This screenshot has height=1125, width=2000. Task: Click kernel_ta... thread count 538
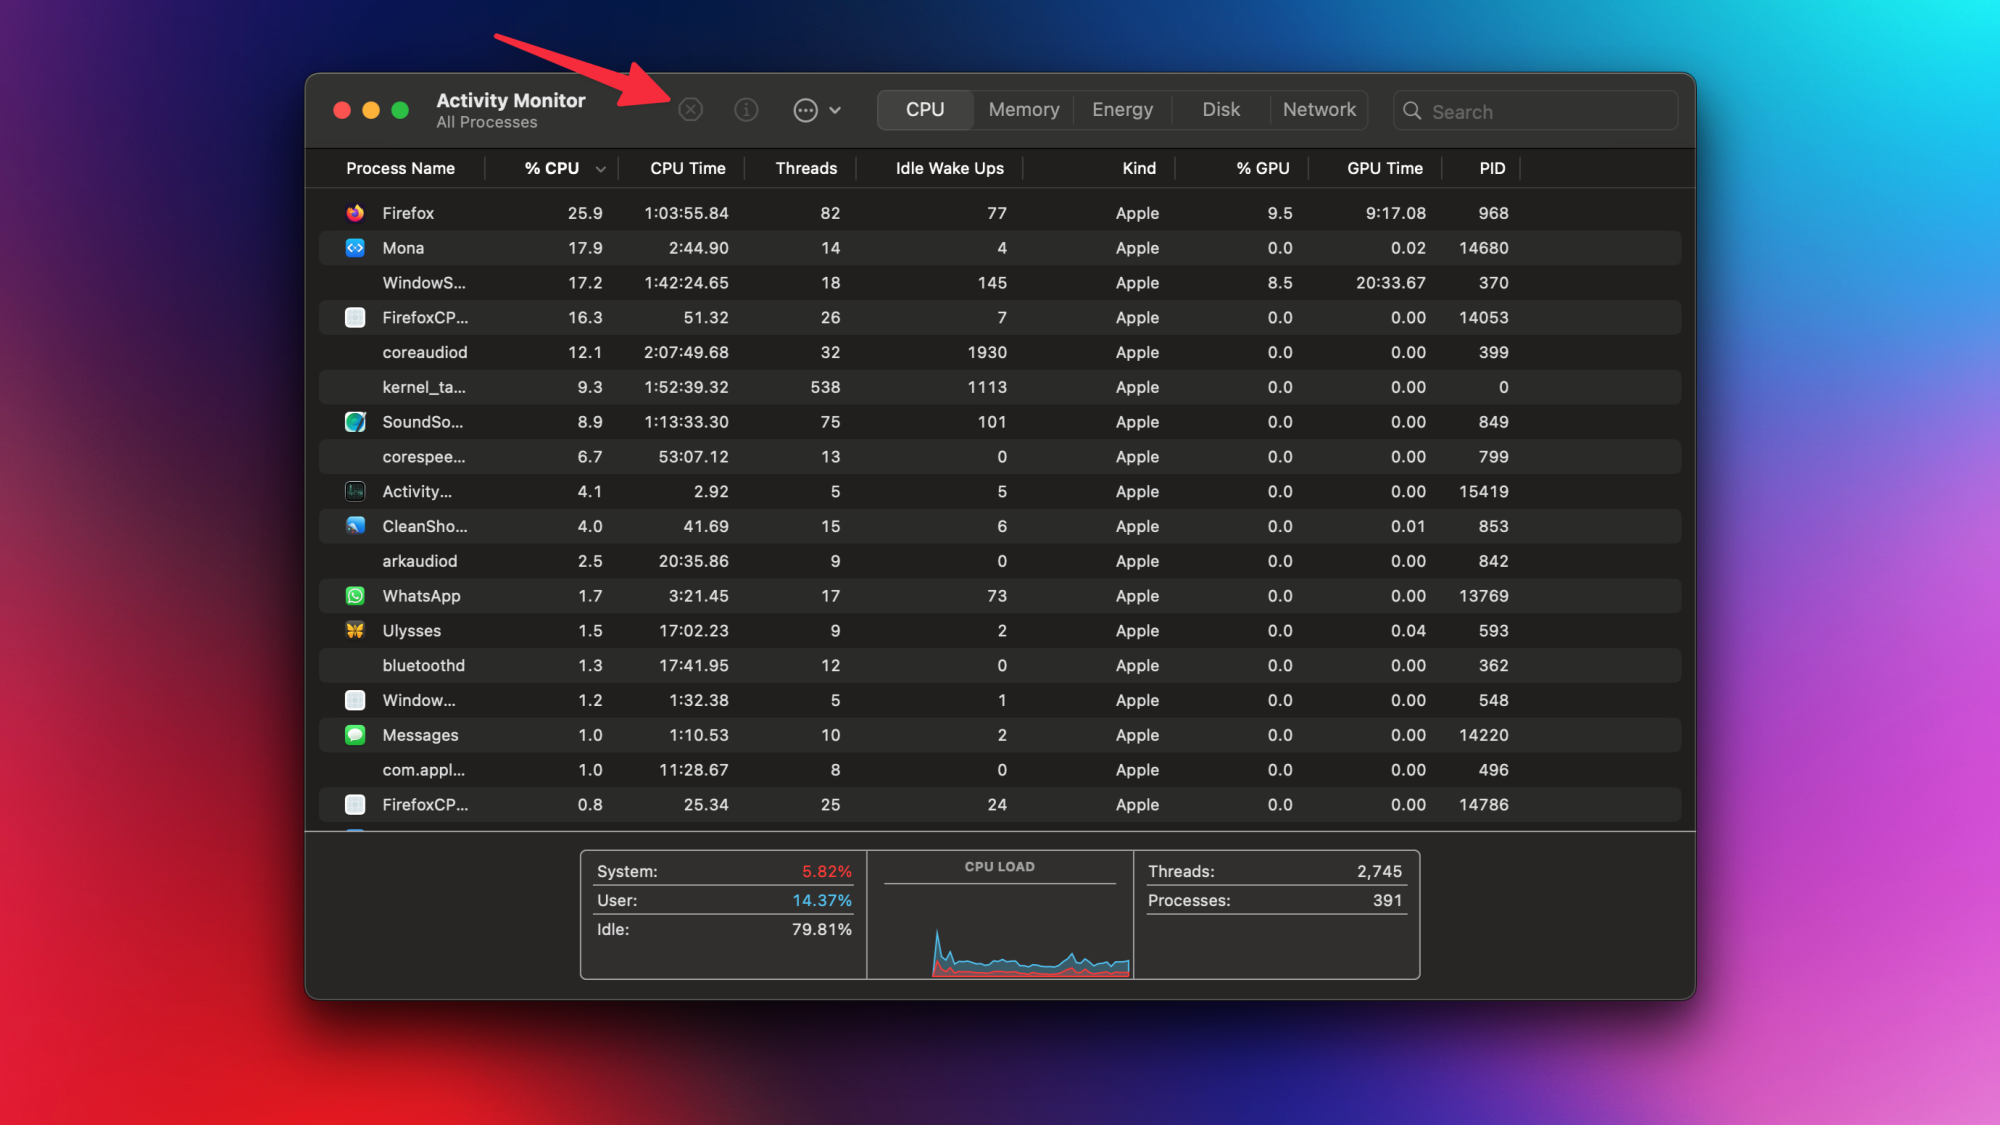[x=825, y=387]
